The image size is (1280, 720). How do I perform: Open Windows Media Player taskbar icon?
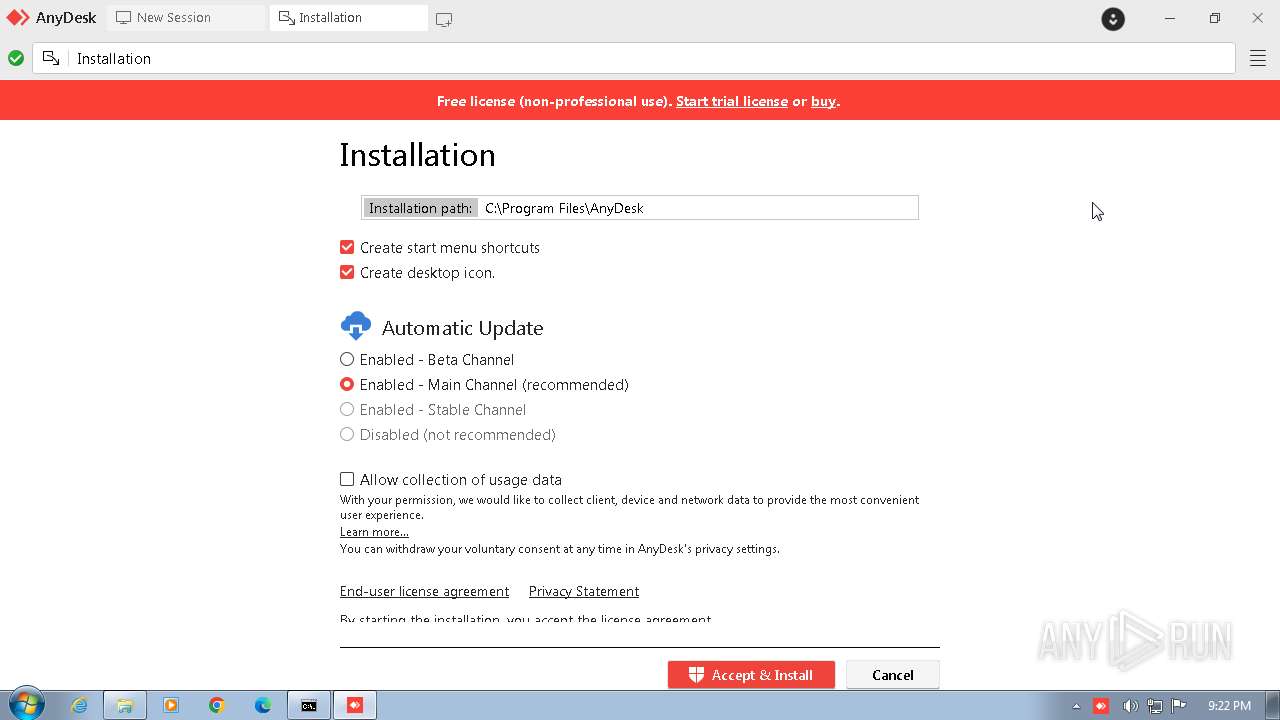coord(171,705)
